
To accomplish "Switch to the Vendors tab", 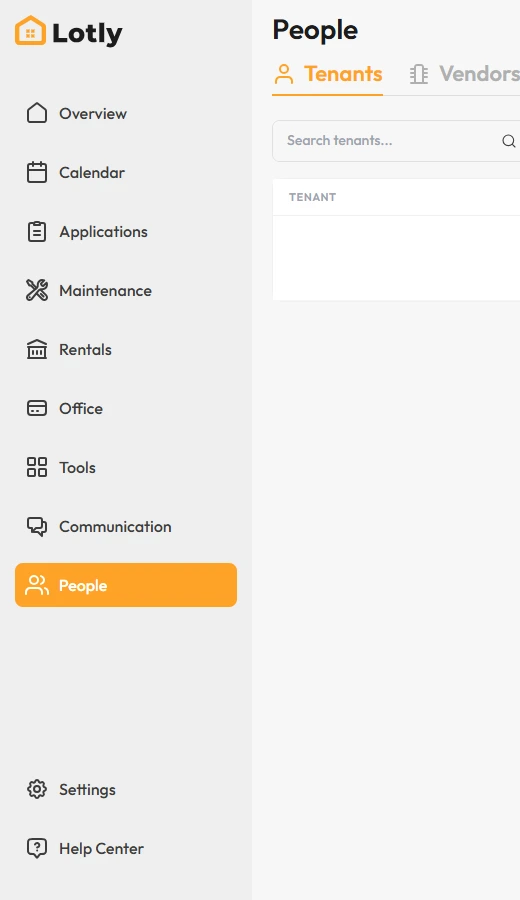I will 464,75.
